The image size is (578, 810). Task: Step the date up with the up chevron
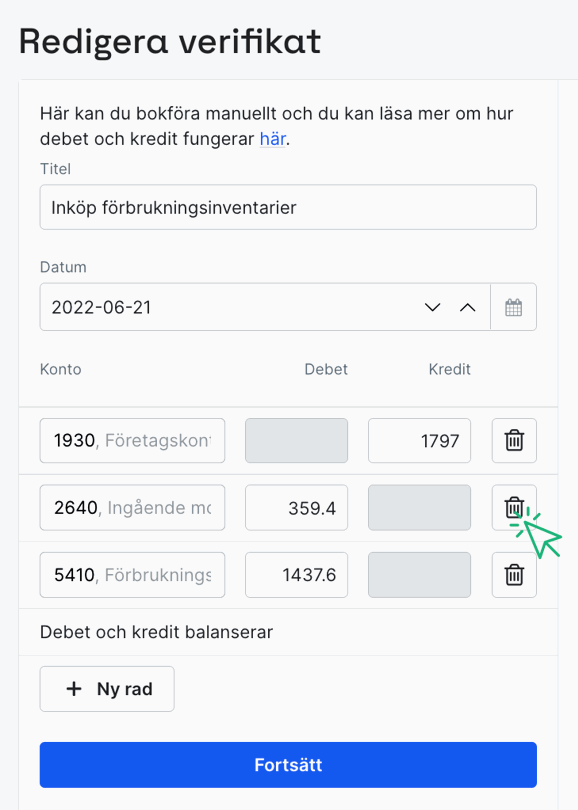[467, 307]
